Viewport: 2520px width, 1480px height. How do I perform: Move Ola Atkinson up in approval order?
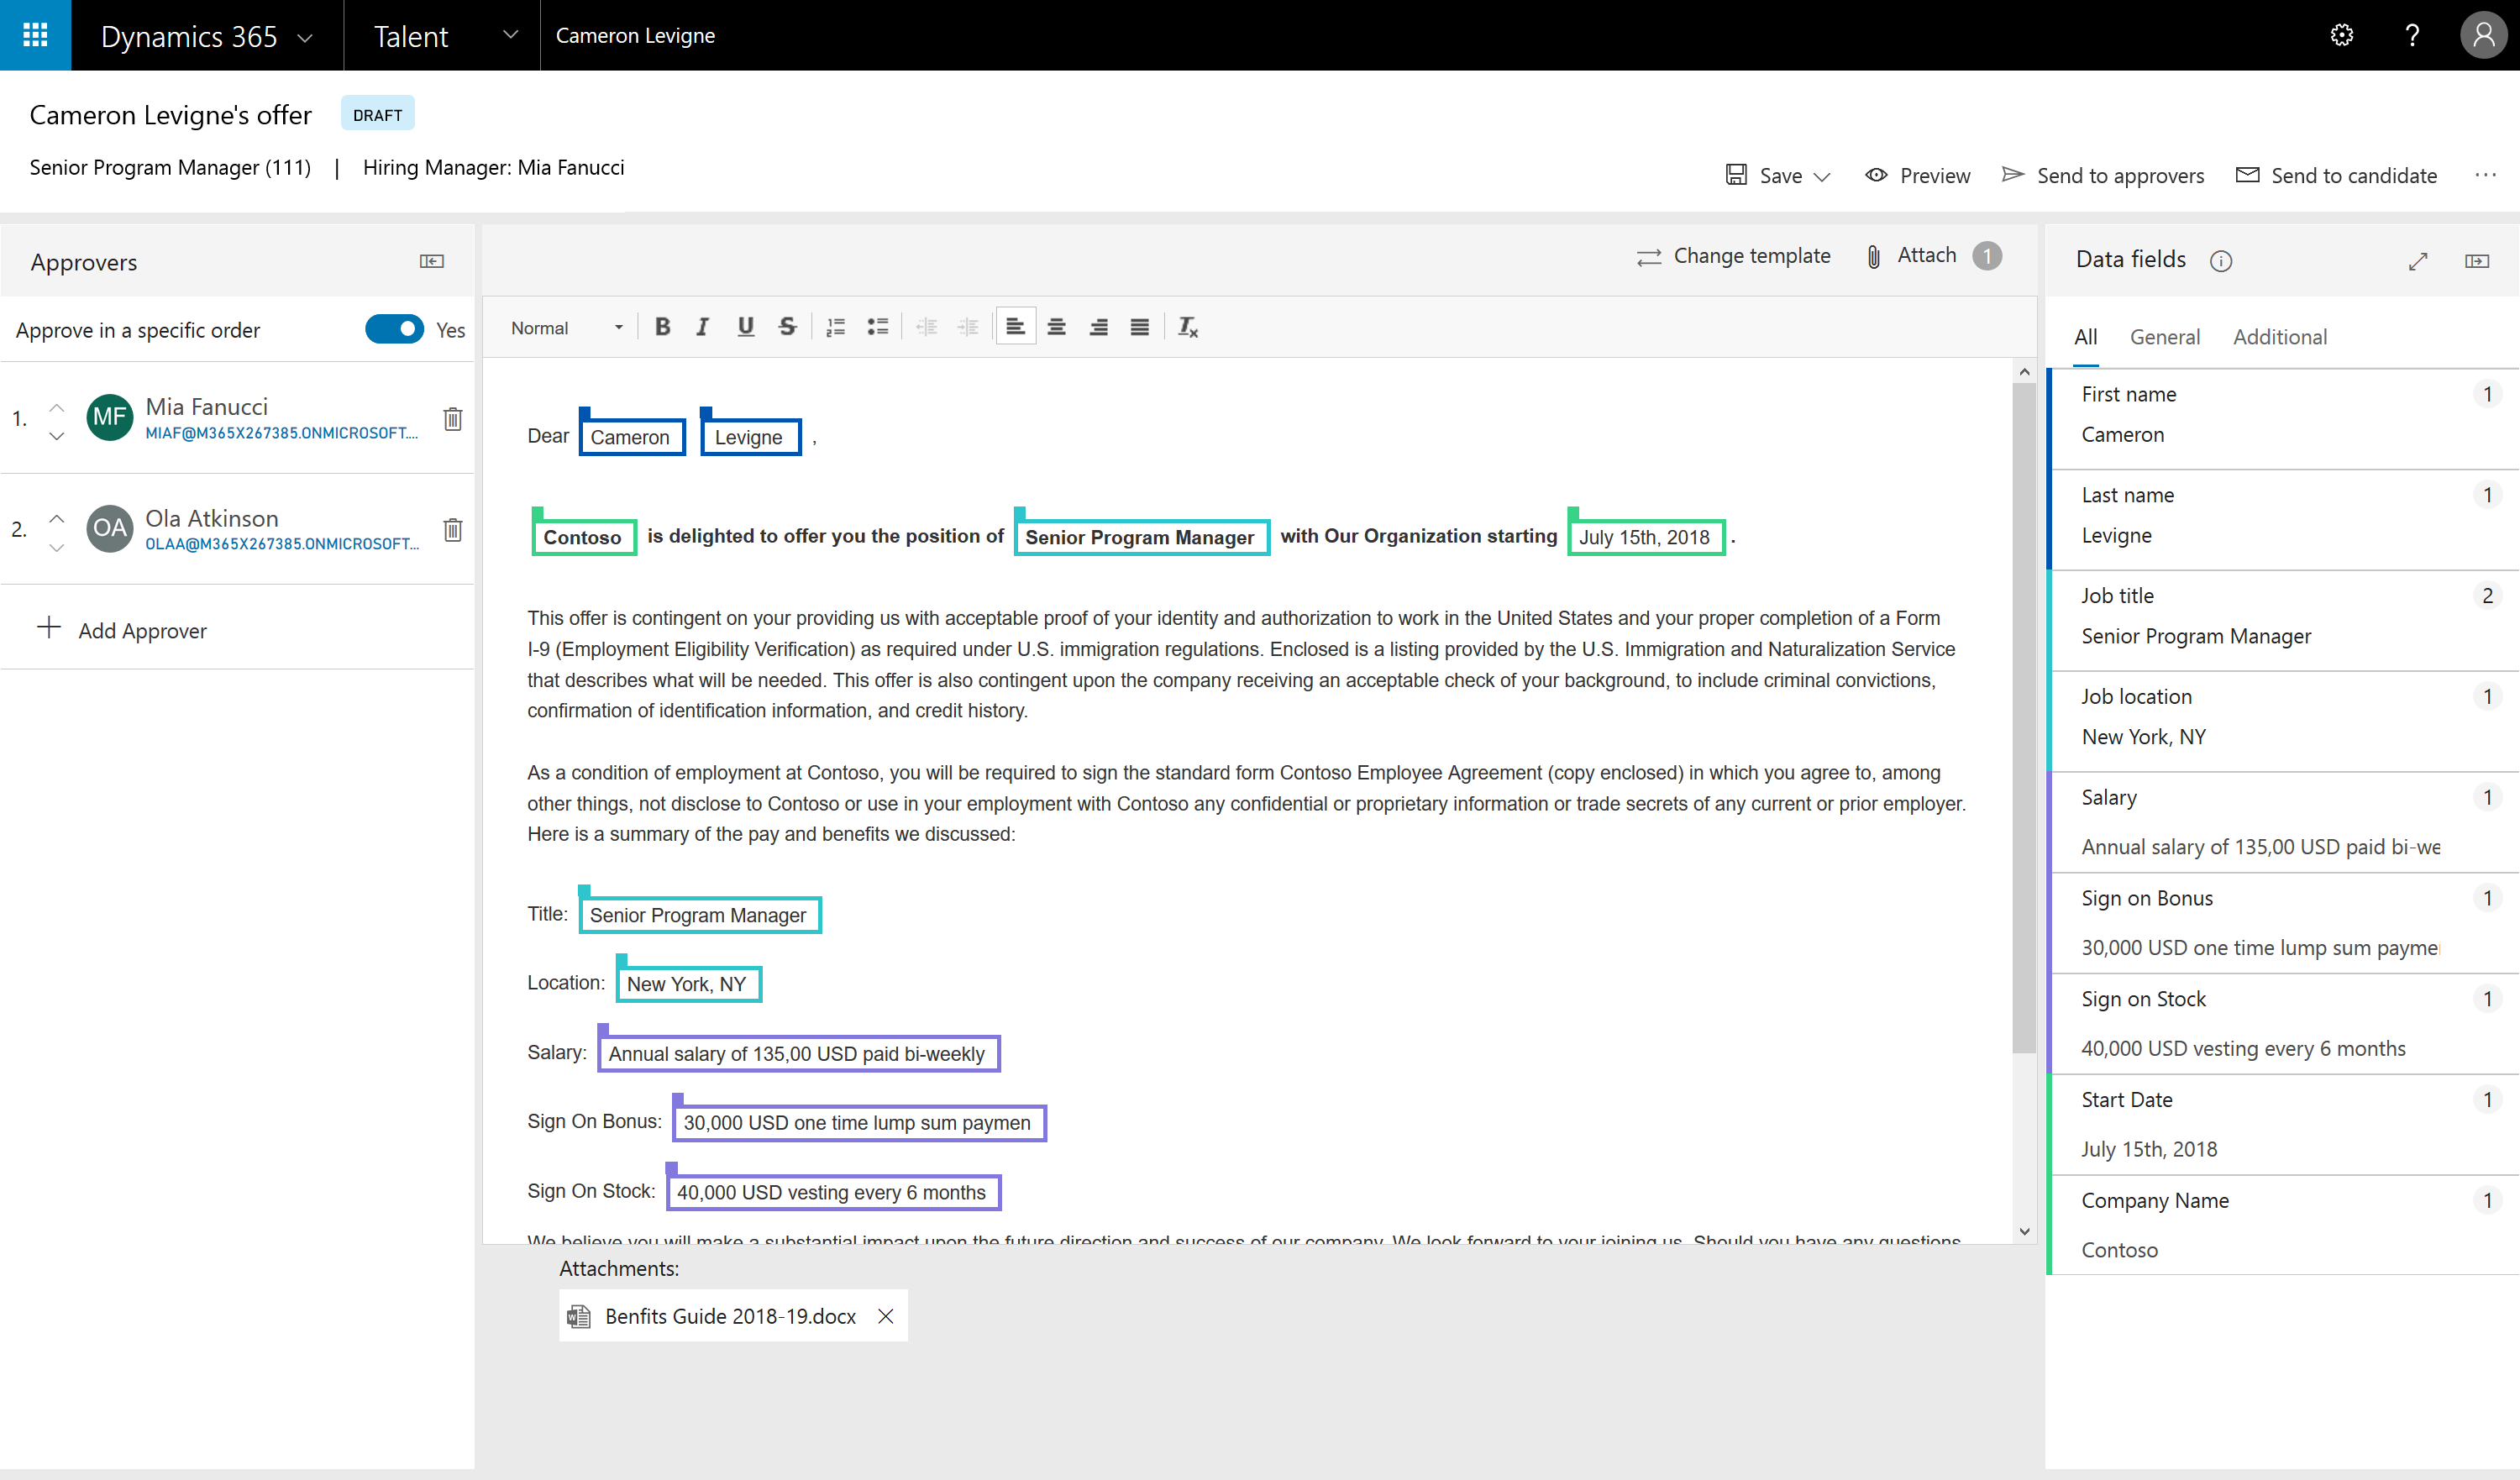pyautogui.click(x=57, y=518)
